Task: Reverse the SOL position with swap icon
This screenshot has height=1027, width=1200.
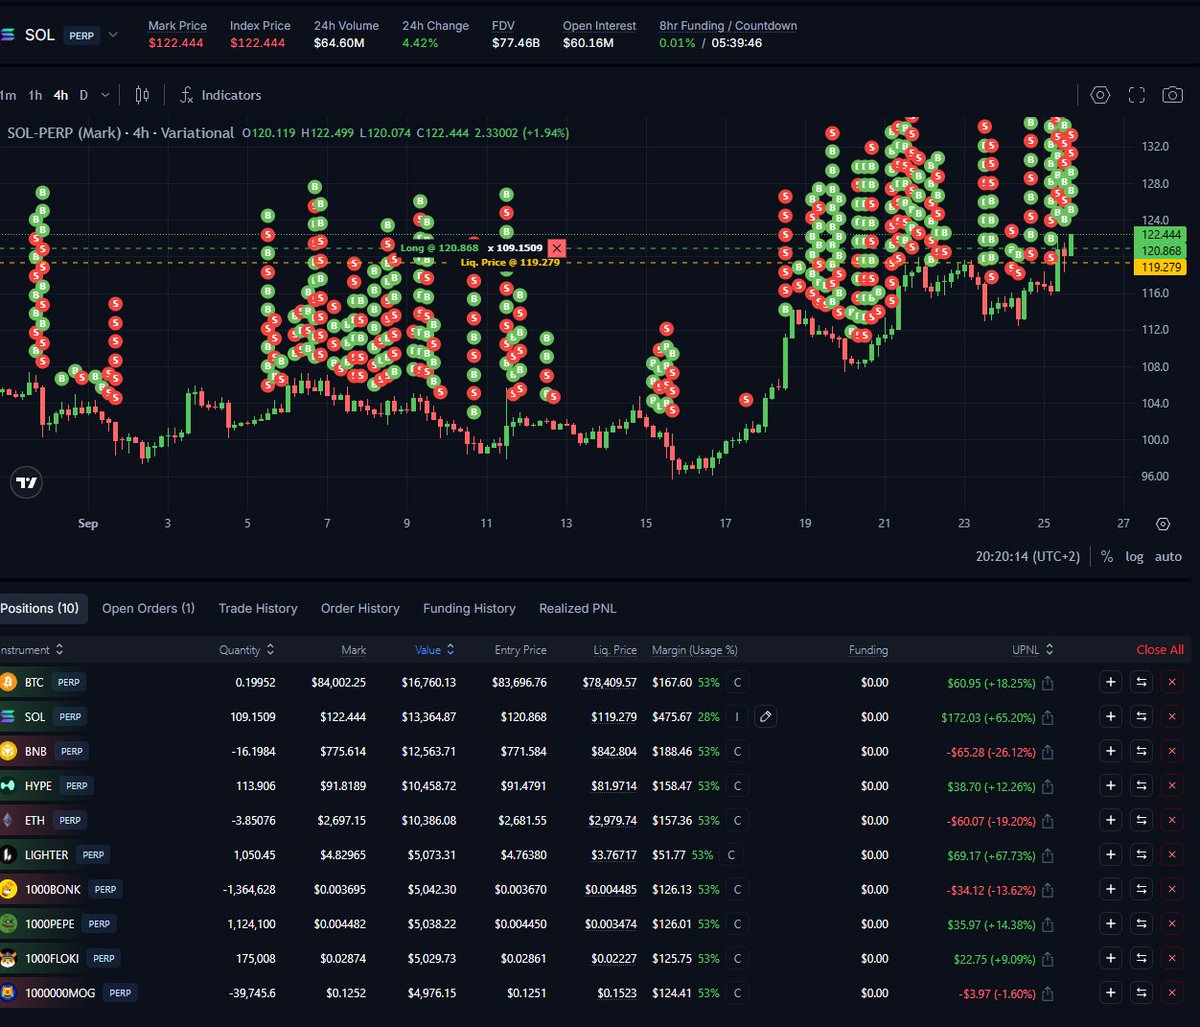Action: pyautogui.click(x=1141, y=717)
